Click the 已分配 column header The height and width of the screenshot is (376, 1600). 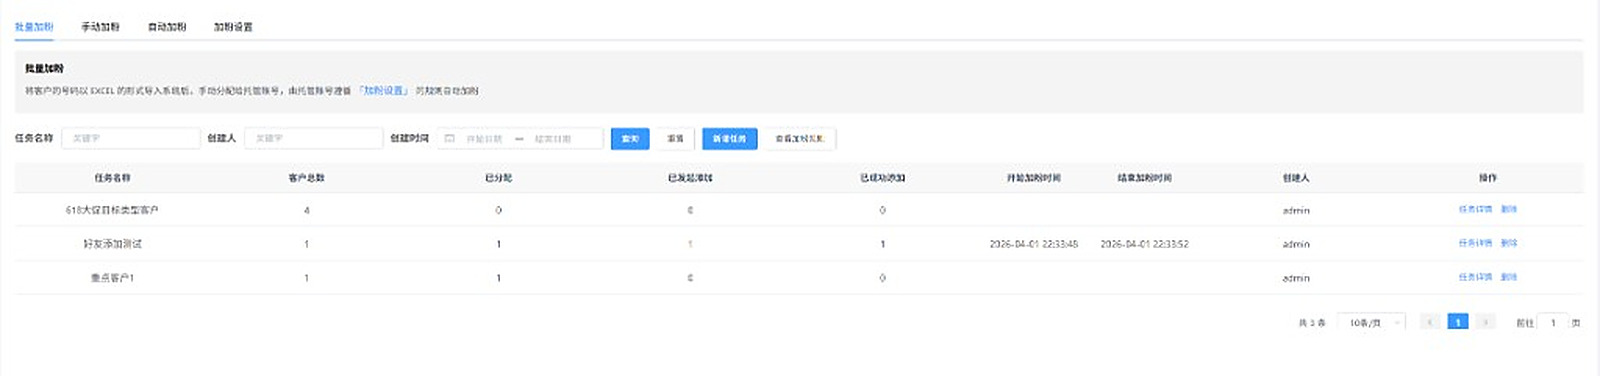point(498,178)
